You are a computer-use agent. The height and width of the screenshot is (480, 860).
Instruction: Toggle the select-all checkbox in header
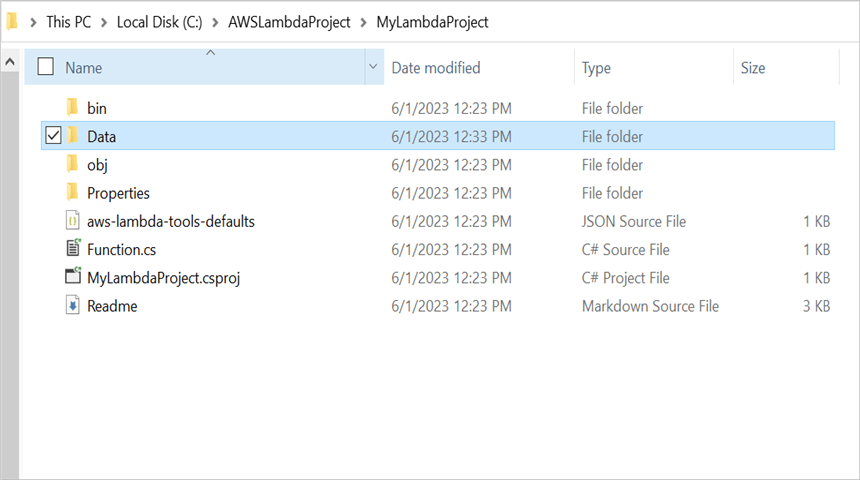tap(45, 67)
